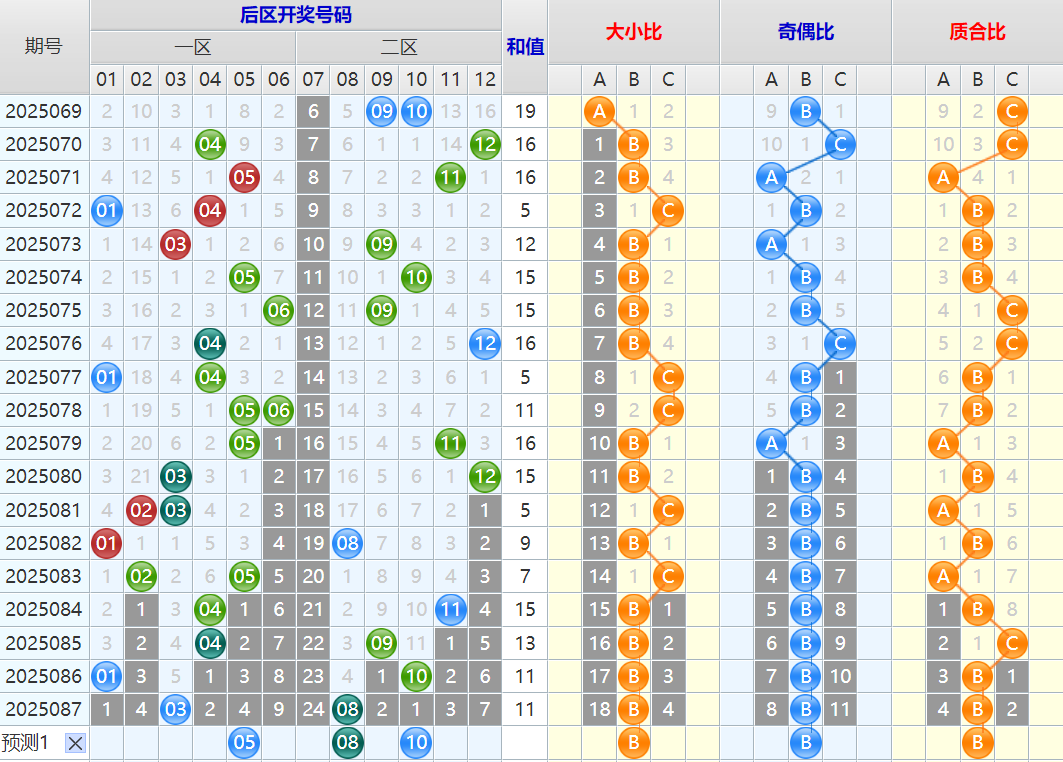1063x762 pixels.
Task: Select the 二区 column group header
Action: click(x=399, y=47)
